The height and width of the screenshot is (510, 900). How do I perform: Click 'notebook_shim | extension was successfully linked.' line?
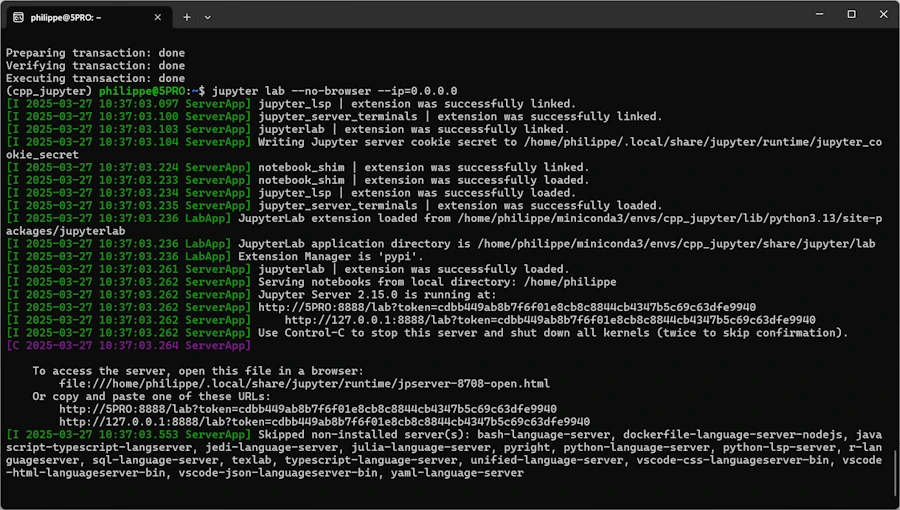(424, 168)
